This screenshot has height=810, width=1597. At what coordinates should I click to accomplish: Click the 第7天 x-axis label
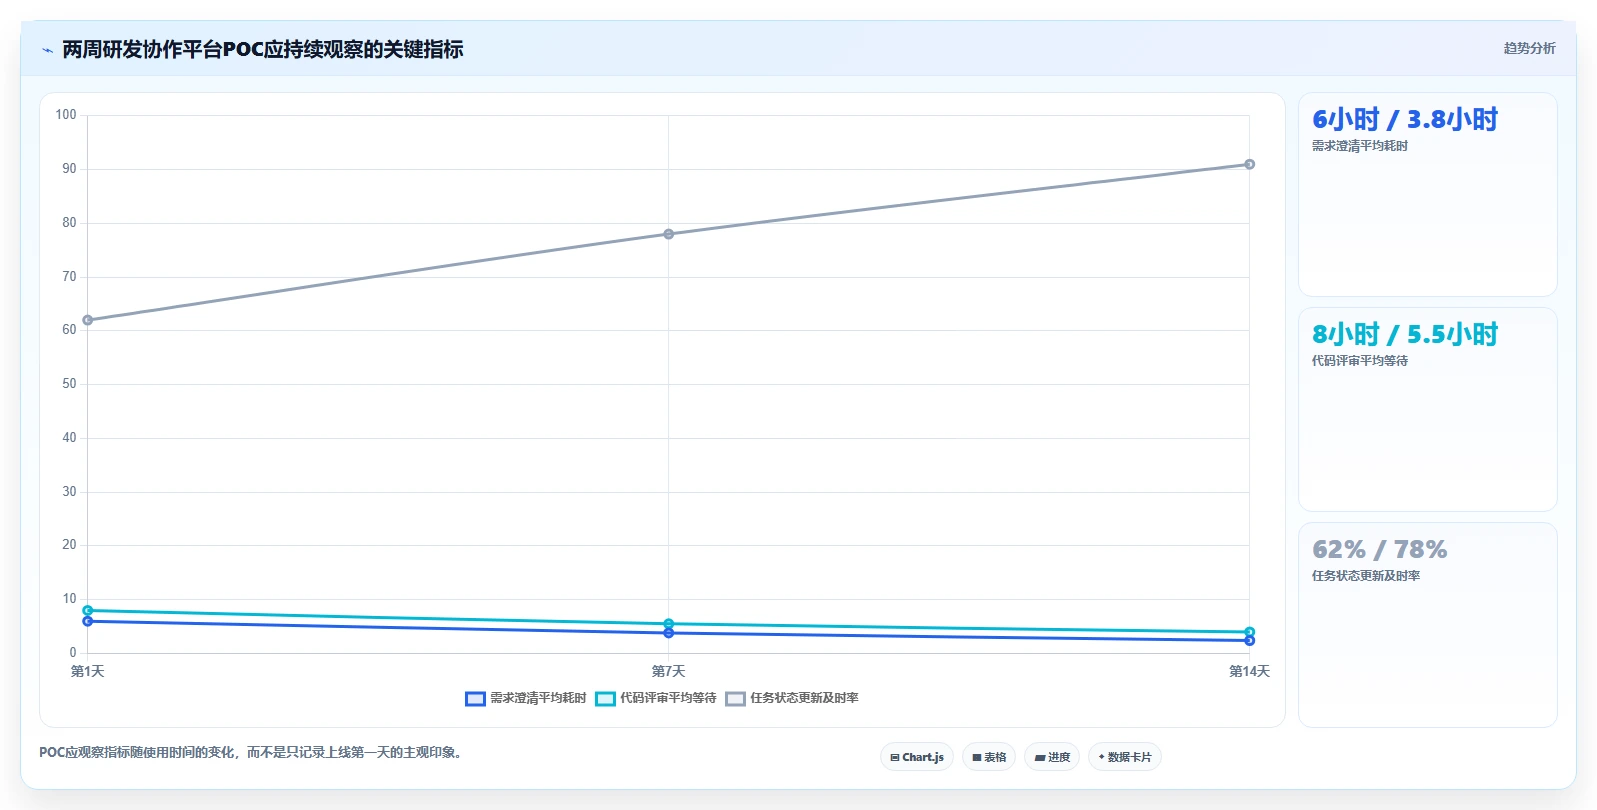click(669, 671)
